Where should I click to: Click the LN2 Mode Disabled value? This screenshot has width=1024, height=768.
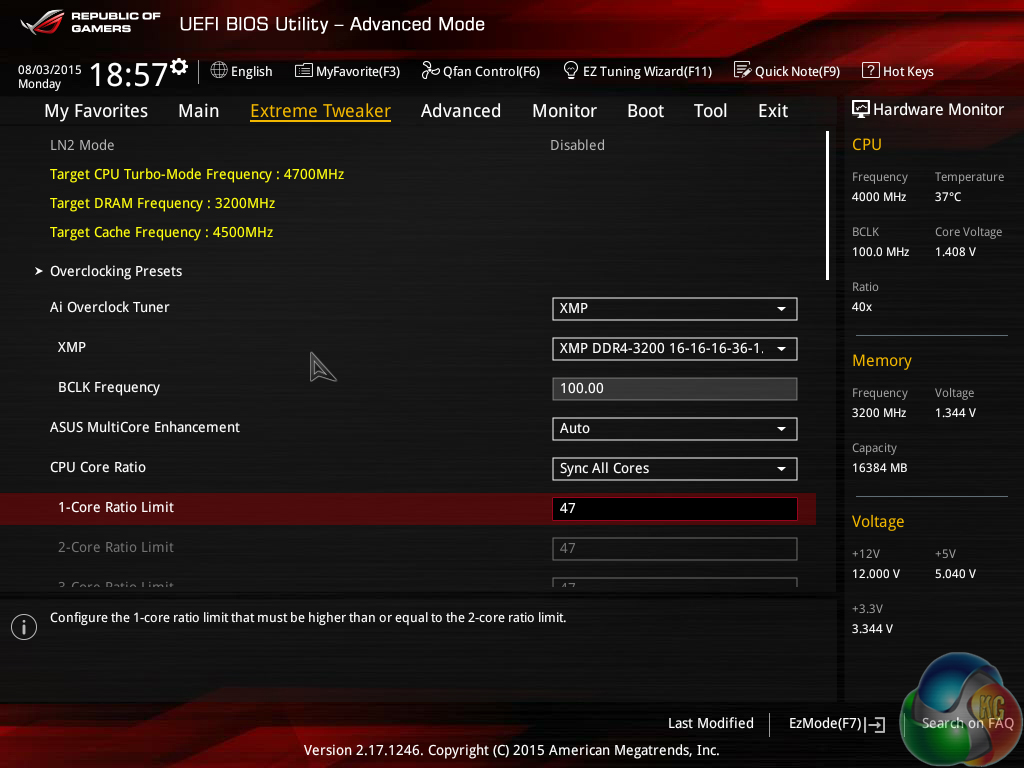point(577,145)
